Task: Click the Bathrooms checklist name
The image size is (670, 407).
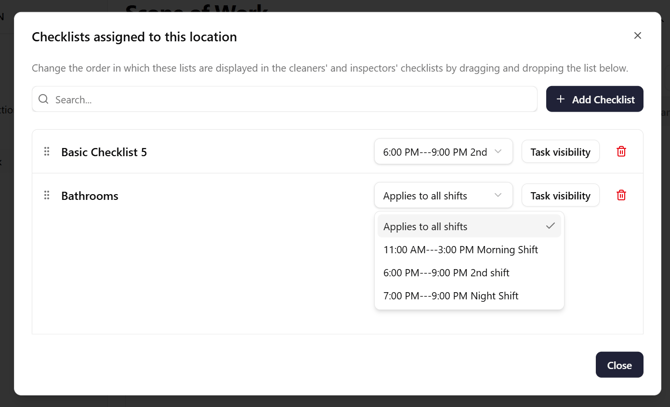Action: tap(89, 196)
